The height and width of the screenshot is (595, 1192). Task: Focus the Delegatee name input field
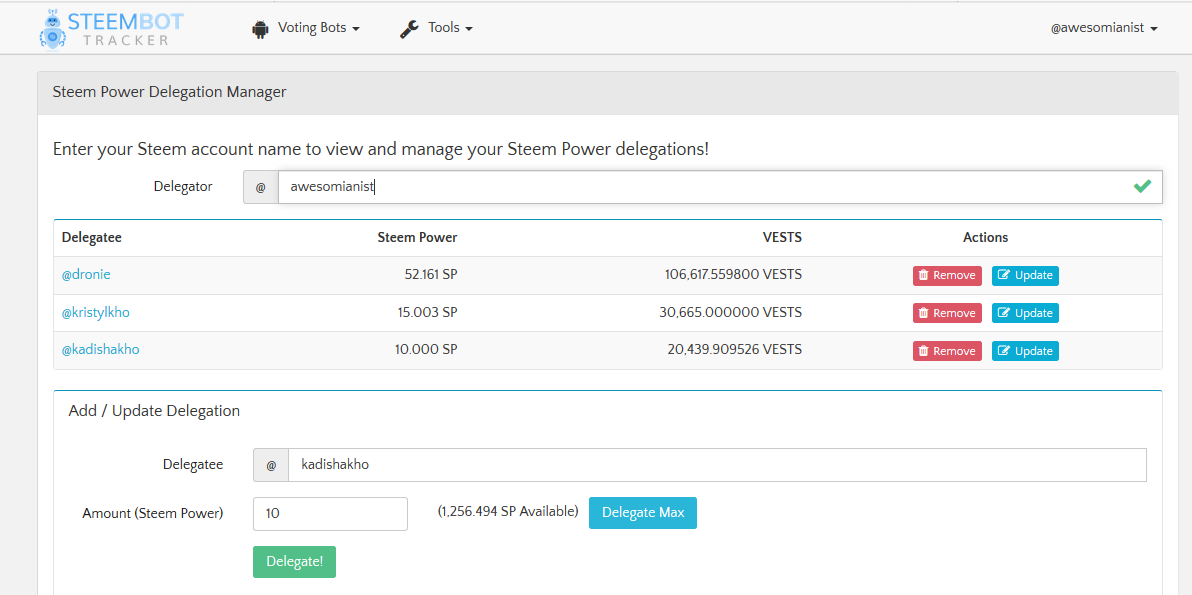coord(717,465)
